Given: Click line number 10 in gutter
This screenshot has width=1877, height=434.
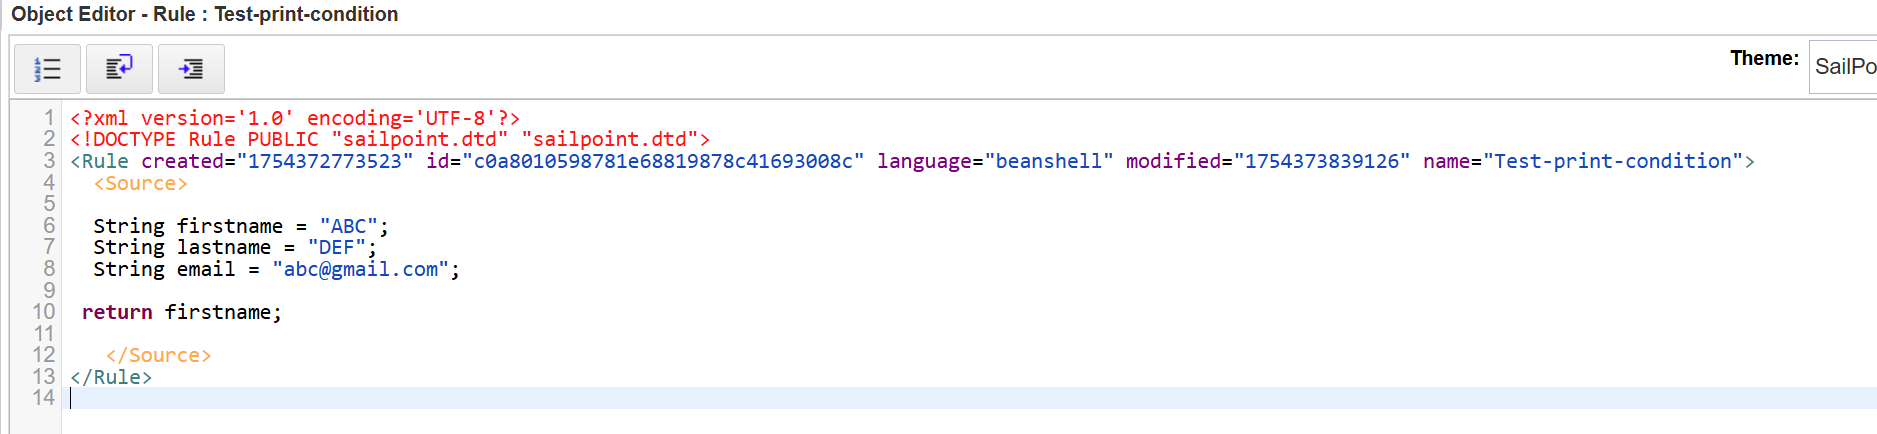Looking at the screenshot, I should coord(44,312).
